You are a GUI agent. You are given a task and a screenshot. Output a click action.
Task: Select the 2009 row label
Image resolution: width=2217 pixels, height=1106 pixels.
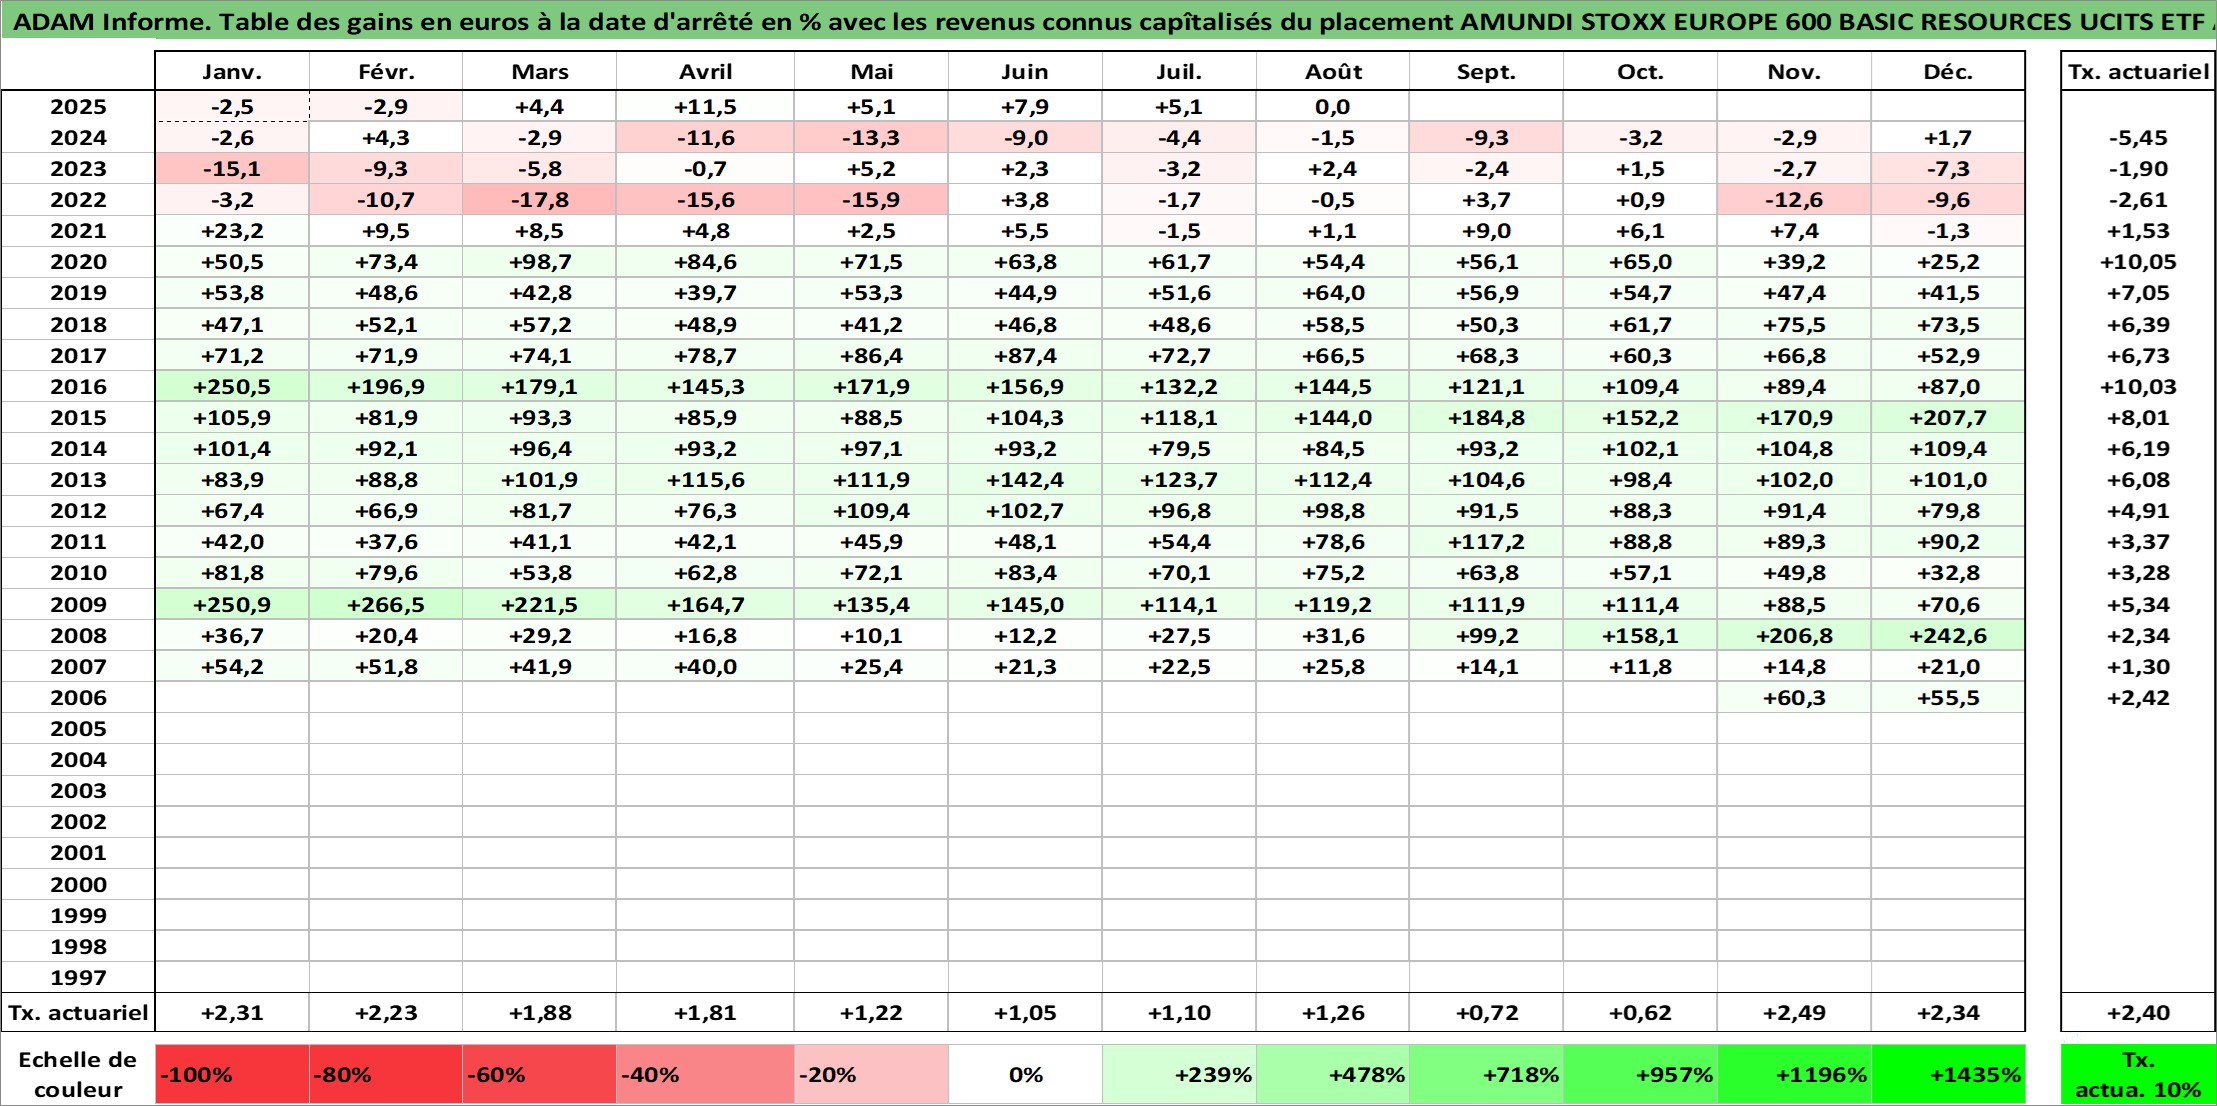(78, 605)
